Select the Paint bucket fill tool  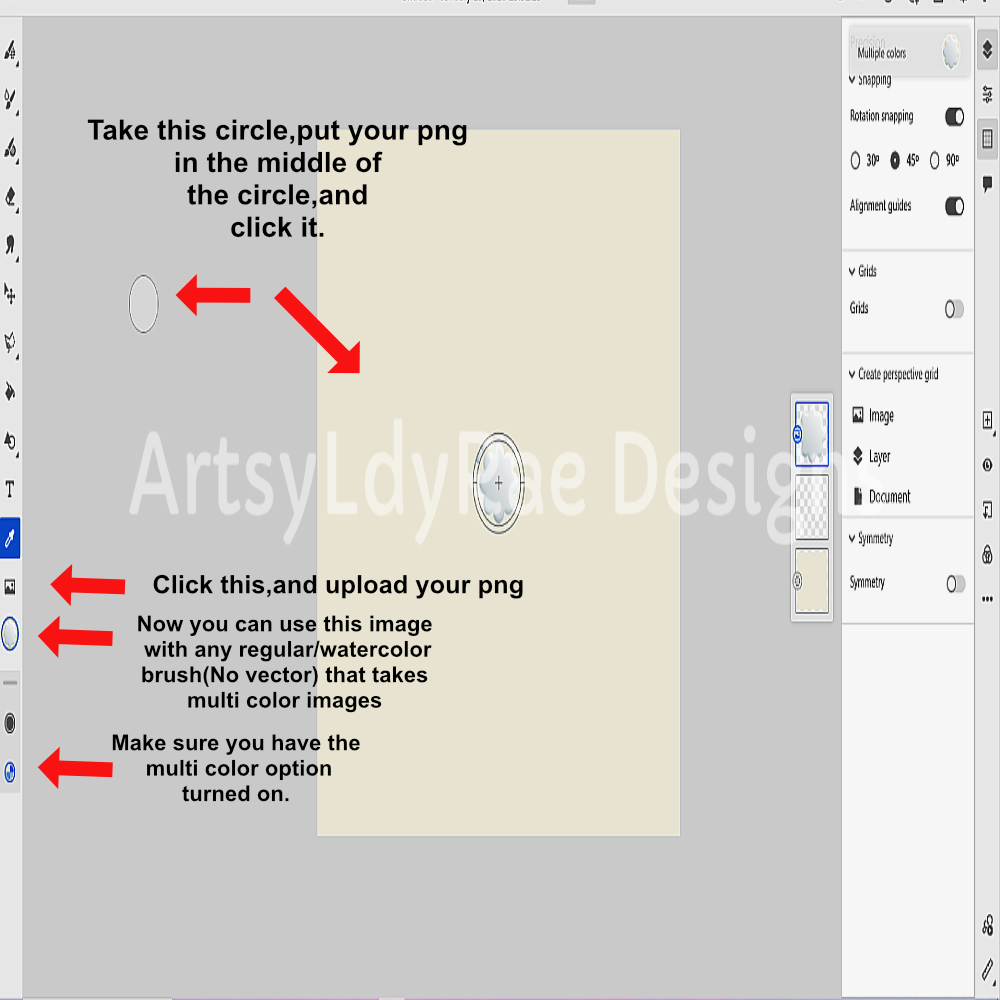tap(10, 391)
